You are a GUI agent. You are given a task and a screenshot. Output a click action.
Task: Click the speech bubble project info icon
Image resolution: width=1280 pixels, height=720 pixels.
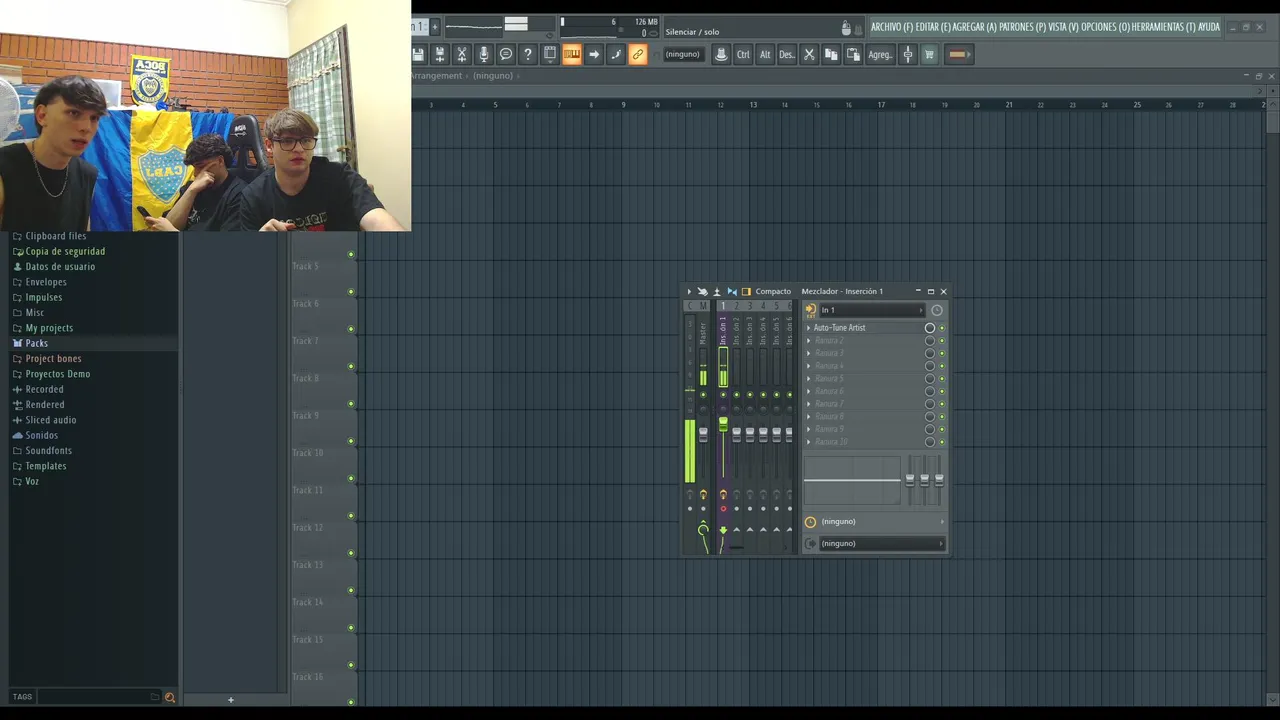506,55
